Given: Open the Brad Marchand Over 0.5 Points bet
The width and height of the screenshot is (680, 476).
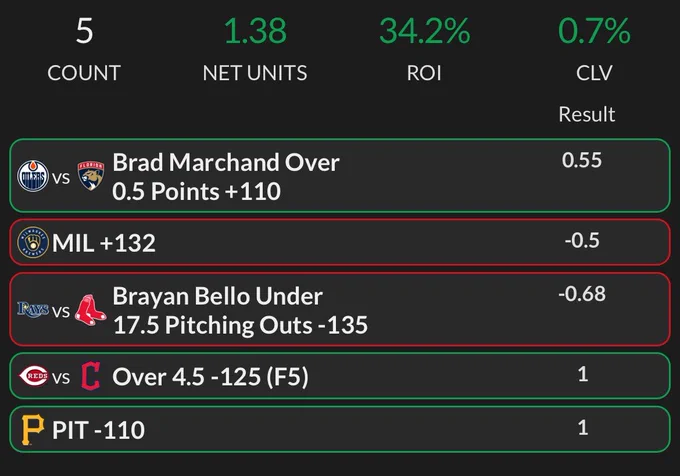Looking at the screenshot, I should (340, 176).
